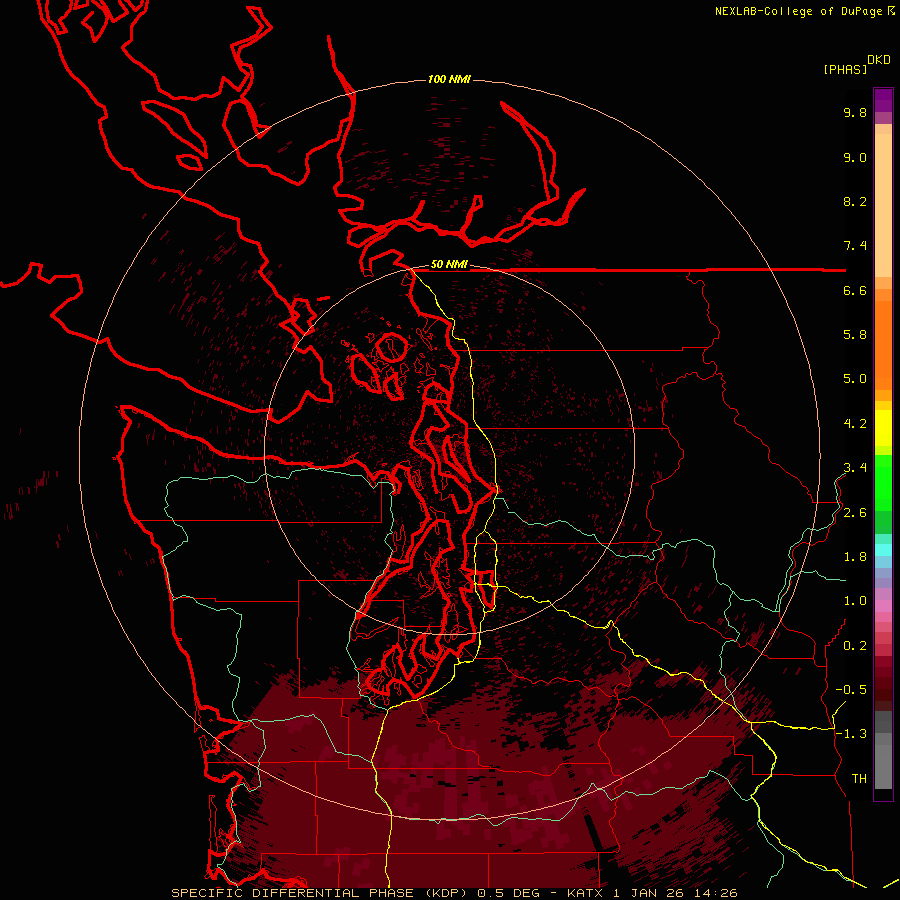
Task: Click the 2.6 scale value
Action: [x=855, y=513]
